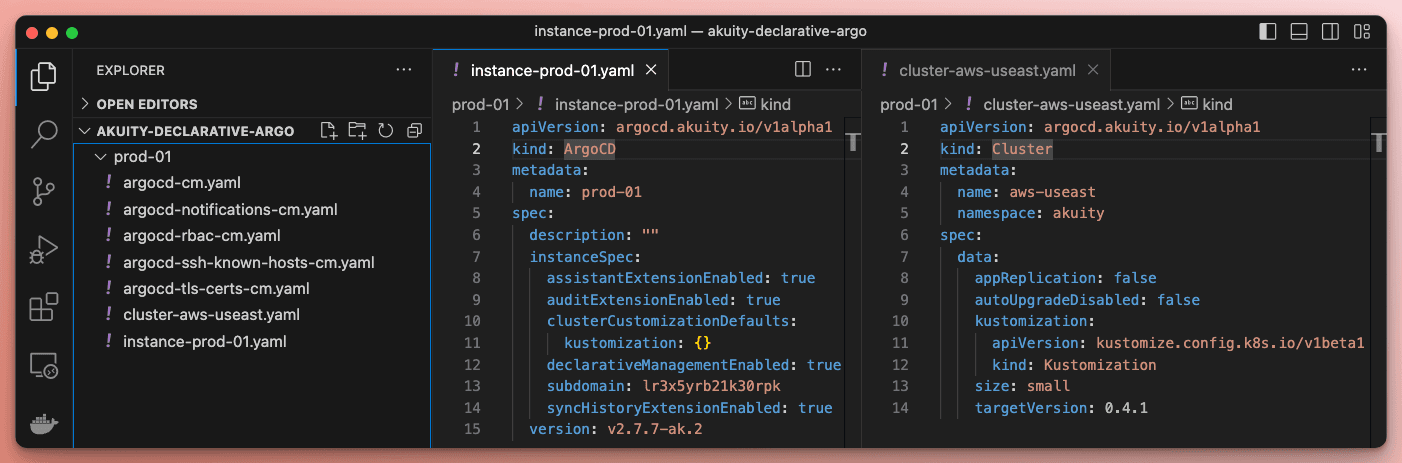Collapse all folders in explorer
The height and width of the screenshot is (463, 1402).
pos(414,131)
